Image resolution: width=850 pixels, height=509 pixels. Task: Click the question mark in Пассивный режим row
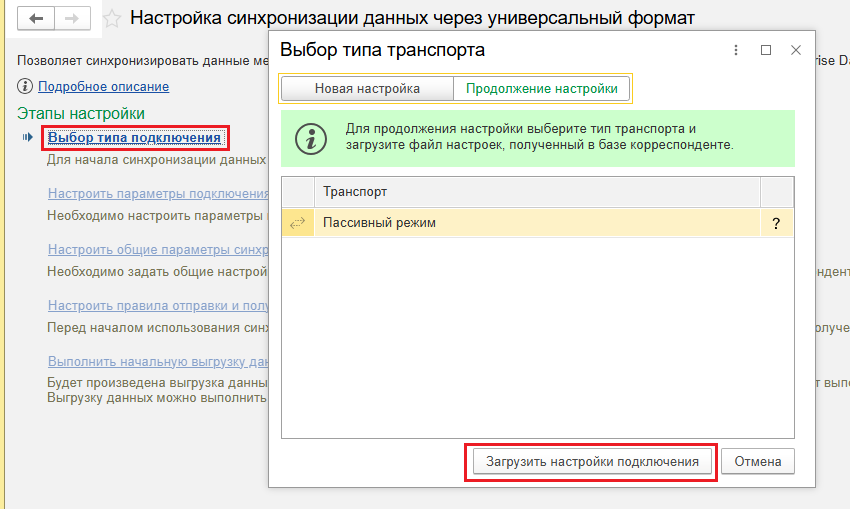pos(776,223)
